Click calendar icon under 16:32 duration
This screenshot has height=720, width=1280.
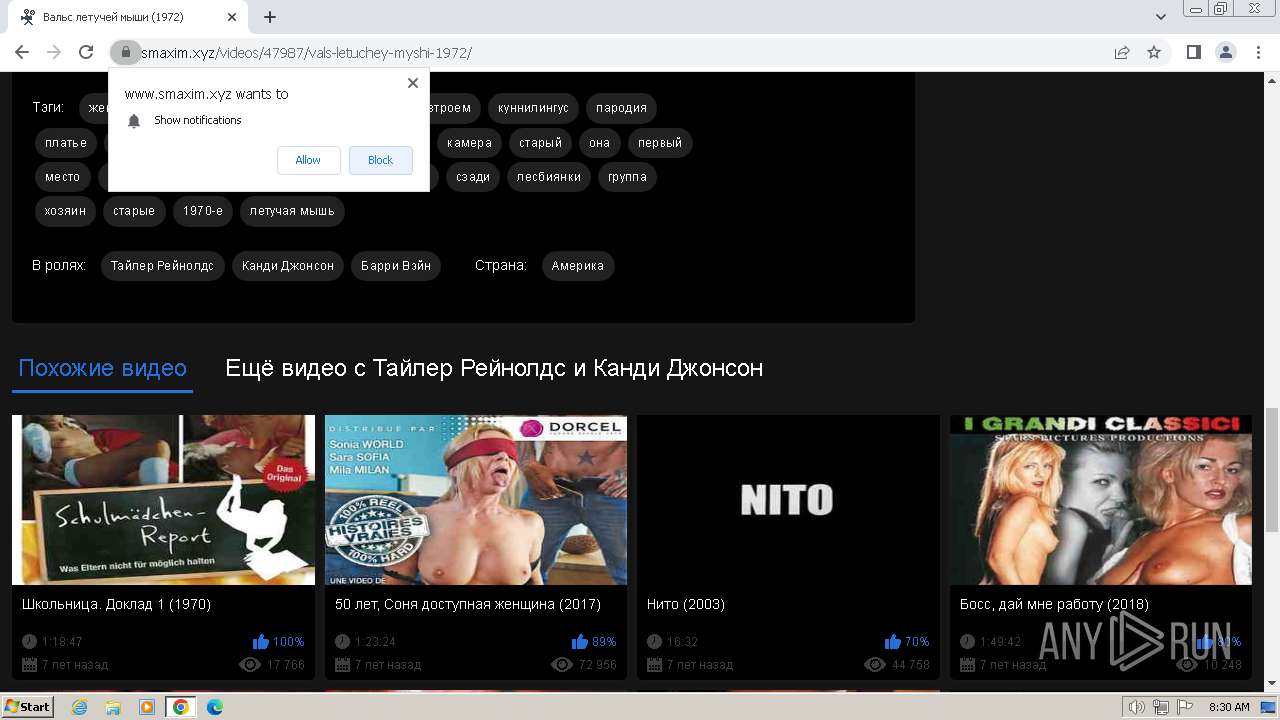(x=654, y=665)
